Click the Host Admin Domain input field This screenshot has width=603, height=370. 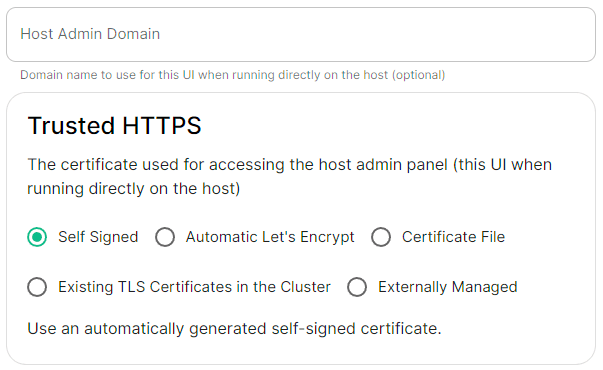coord(301,34)
